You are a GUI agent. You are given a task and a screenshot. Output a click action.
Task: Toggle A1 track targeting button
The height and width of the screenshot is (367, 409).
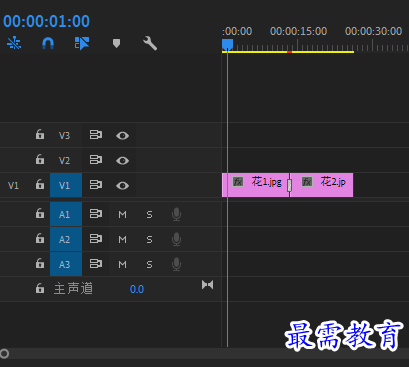(x=66, y=214)
